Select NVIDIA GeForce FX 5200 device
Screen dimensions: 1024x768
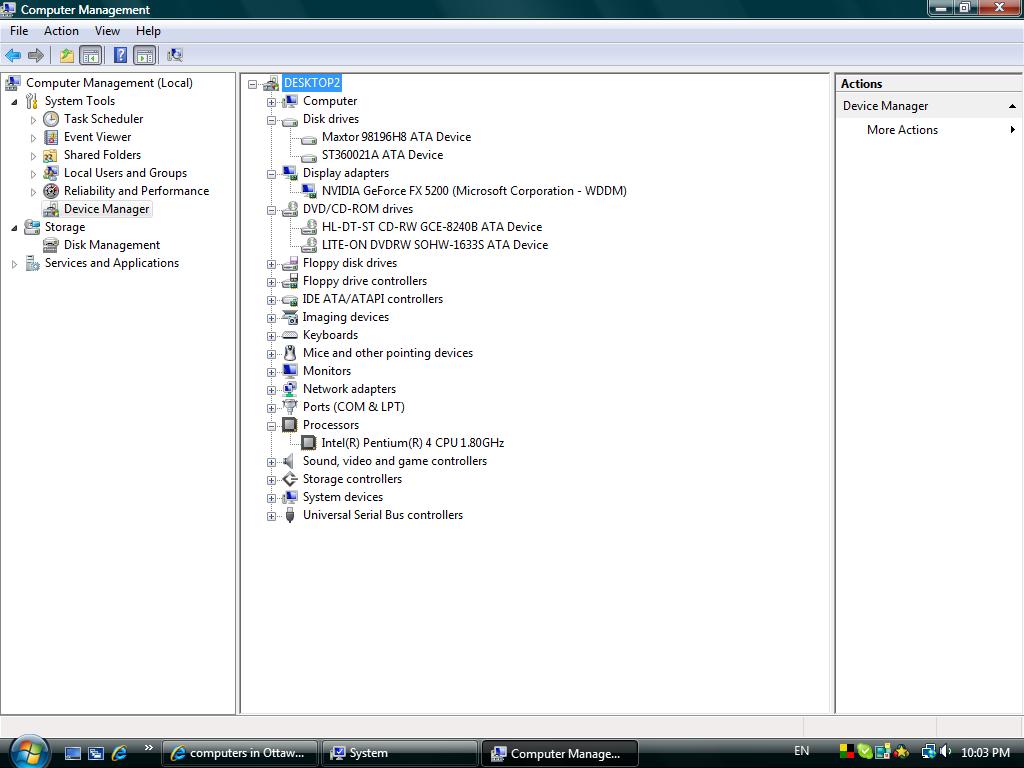(x=473, y=191)
